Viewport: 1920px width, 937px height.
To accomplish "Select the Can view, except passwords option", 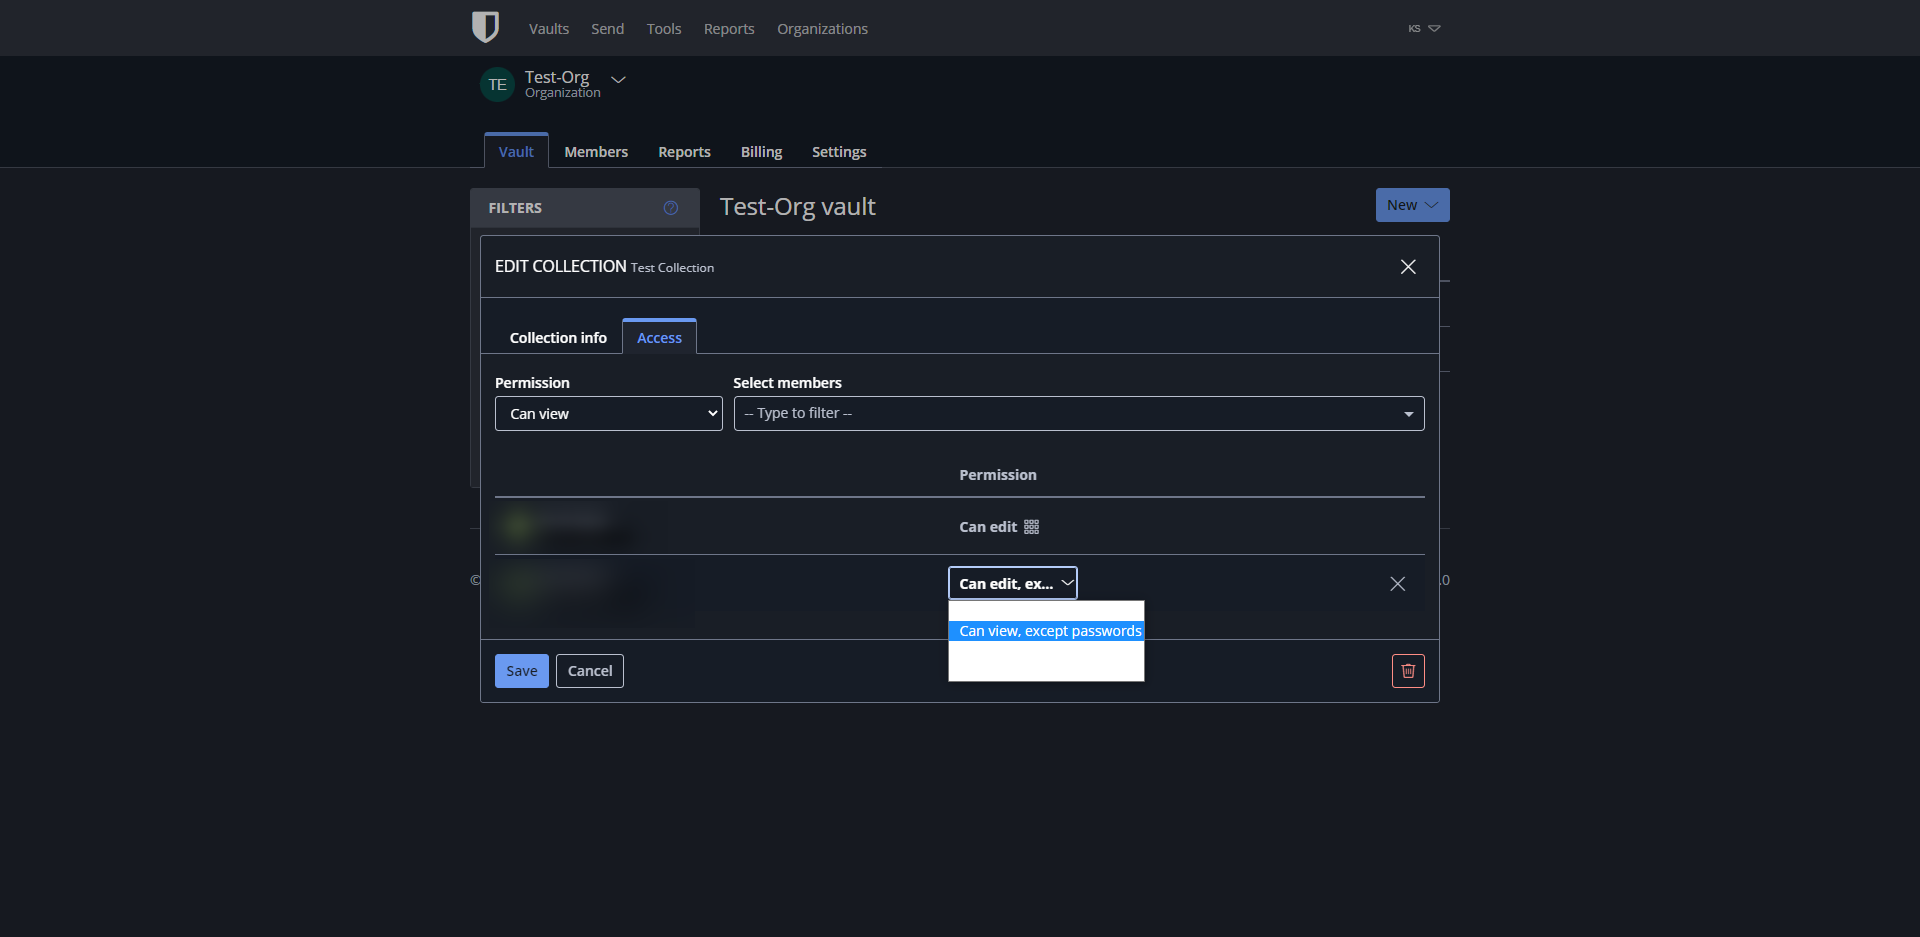I will [x=1049, y=630].
